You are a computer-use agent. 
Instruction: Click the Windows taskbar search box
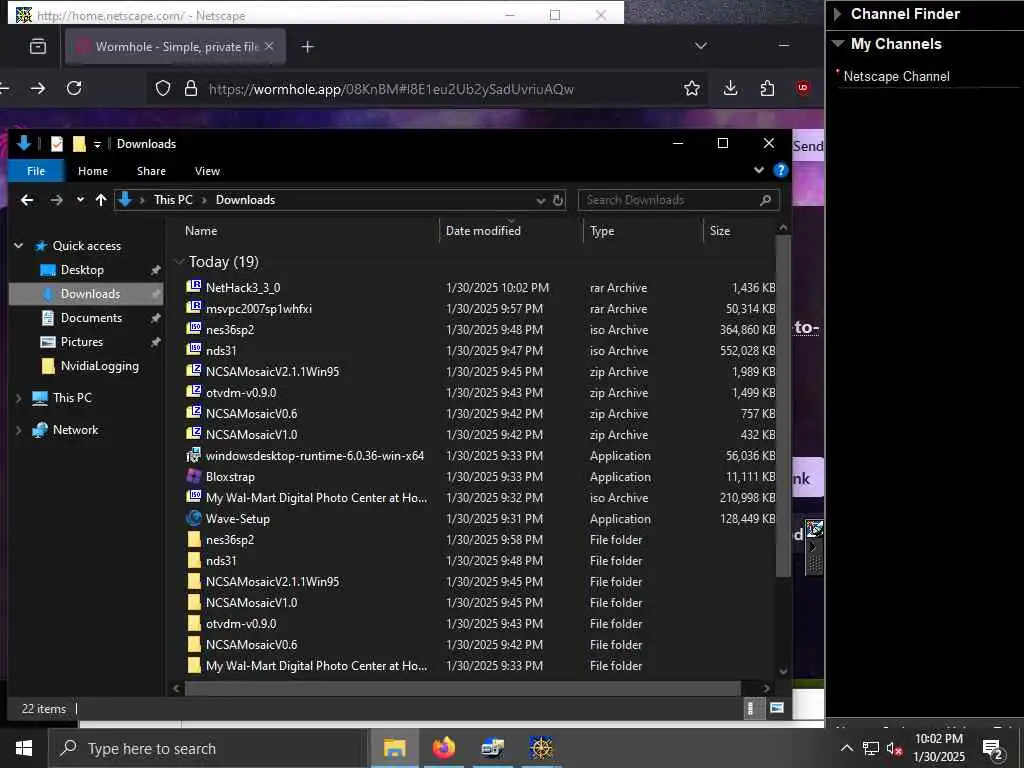(208, 748)
